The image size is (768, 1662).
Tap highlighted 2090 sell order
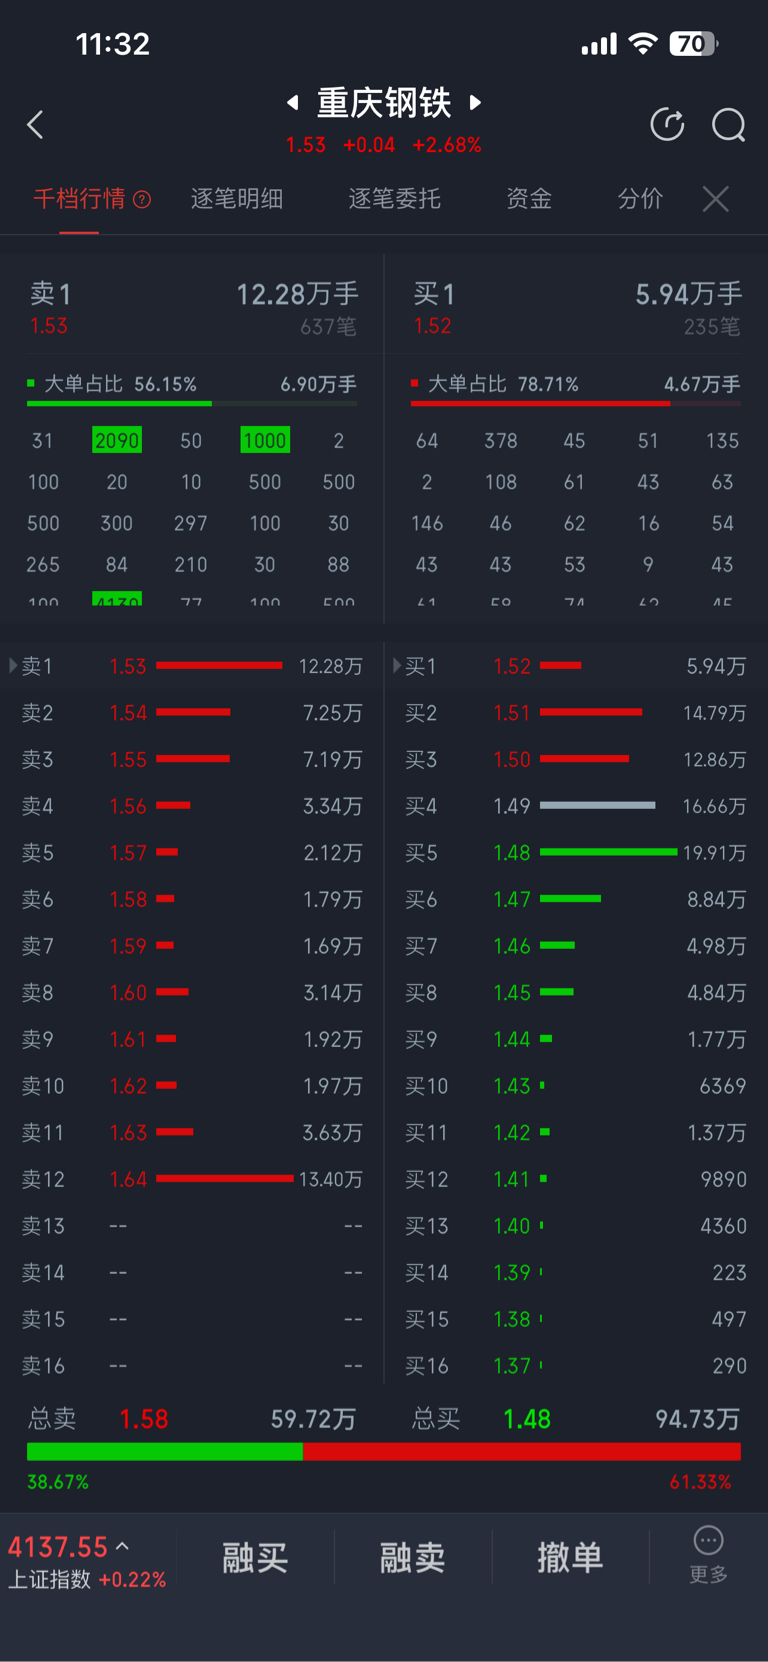(117, 440)
